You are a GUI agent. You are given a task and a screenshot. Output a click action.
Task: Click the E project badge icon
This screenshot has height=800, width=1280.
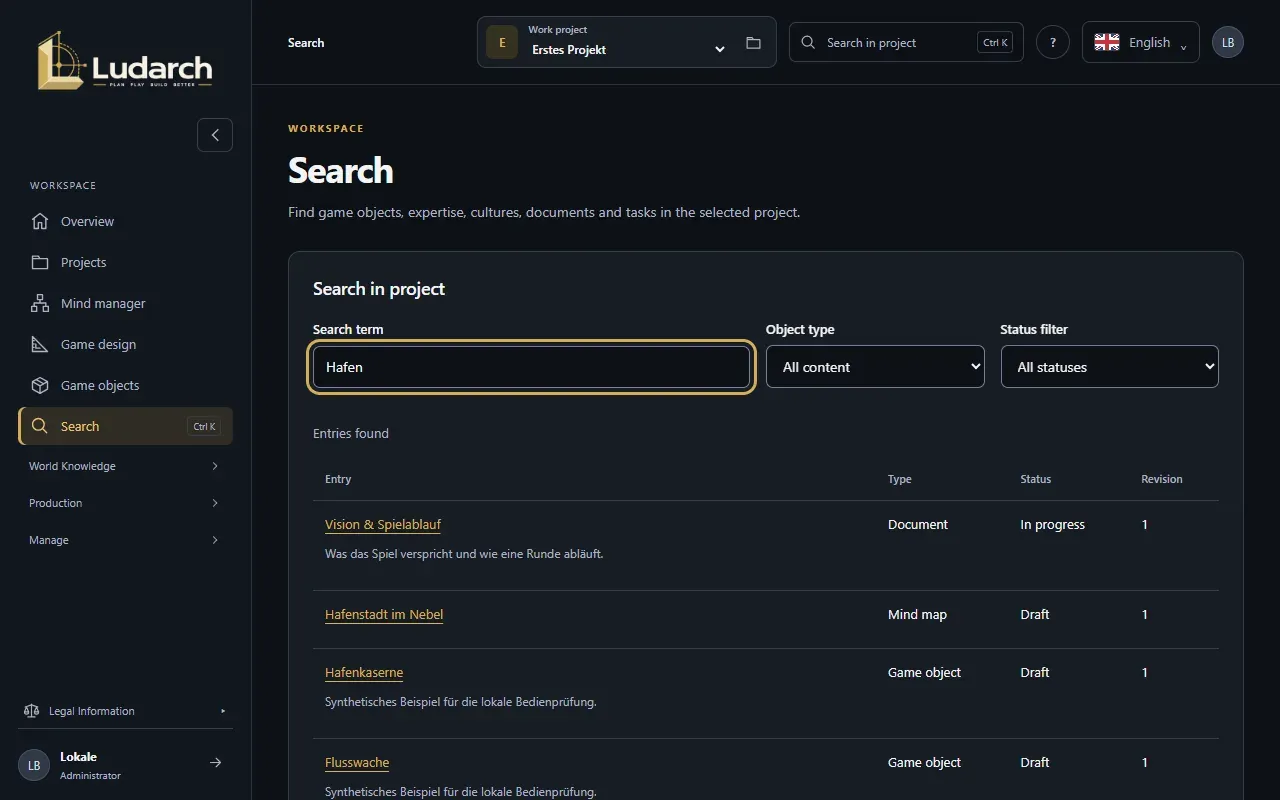coord(502,43)
